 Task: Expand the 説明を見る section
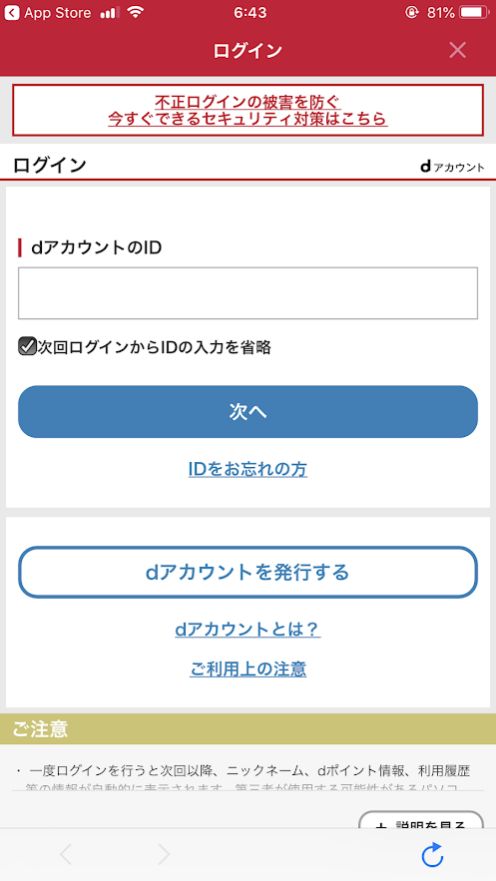click(x=421, y=820)
